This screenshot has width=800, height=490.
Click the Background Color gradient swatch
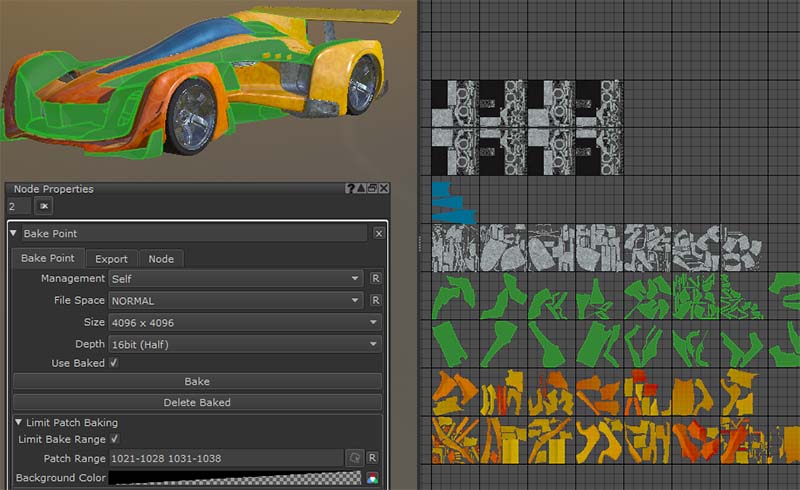pos(233,478)
